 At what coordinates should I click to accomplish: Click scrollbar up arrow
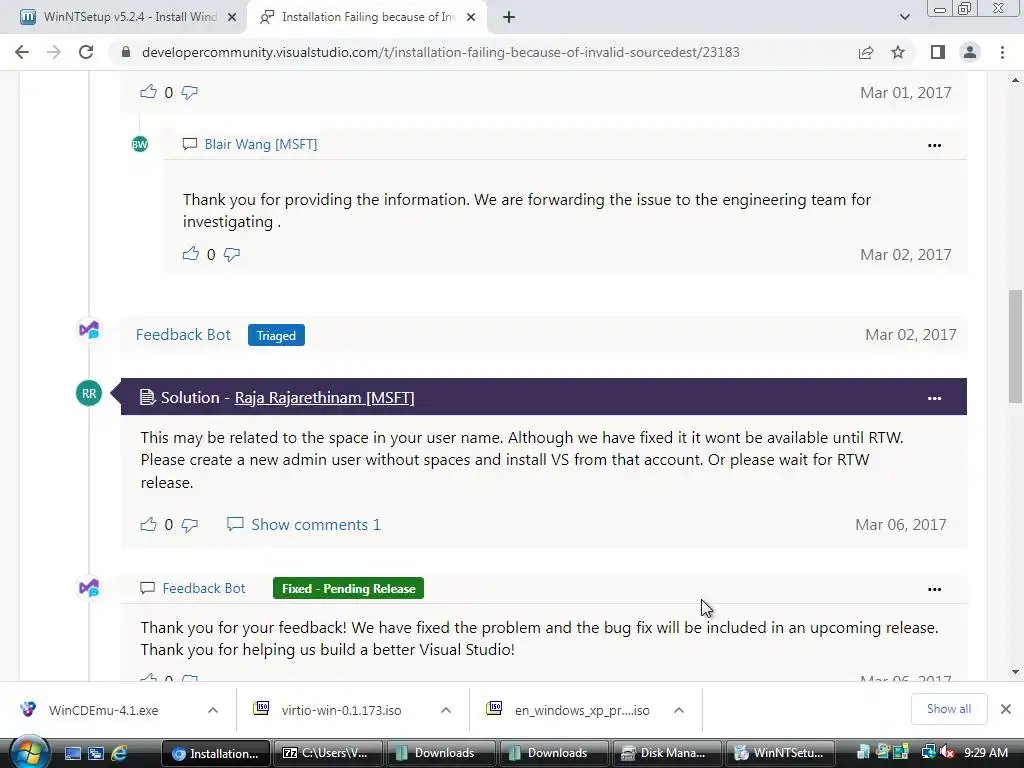point(1015,80)
